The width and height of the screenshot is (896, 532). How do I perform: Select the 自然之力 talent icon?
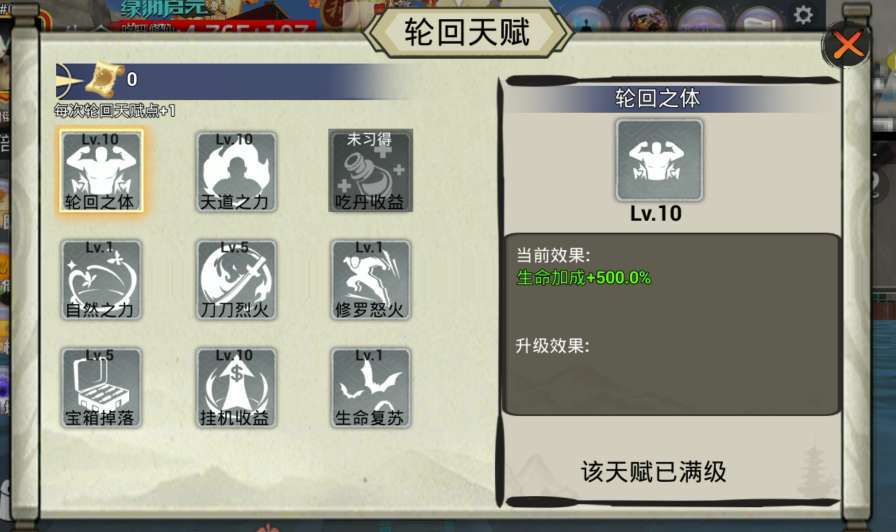click(x=101, y=279)
